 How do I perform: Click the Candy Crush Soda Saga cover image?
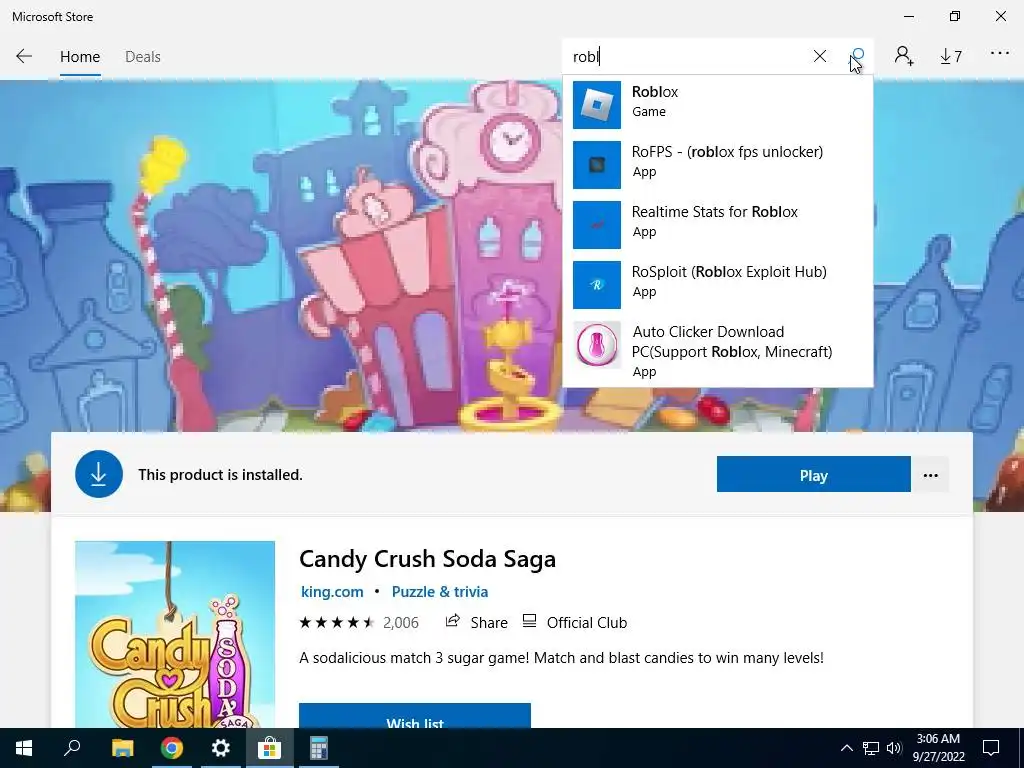coord(175,634)
